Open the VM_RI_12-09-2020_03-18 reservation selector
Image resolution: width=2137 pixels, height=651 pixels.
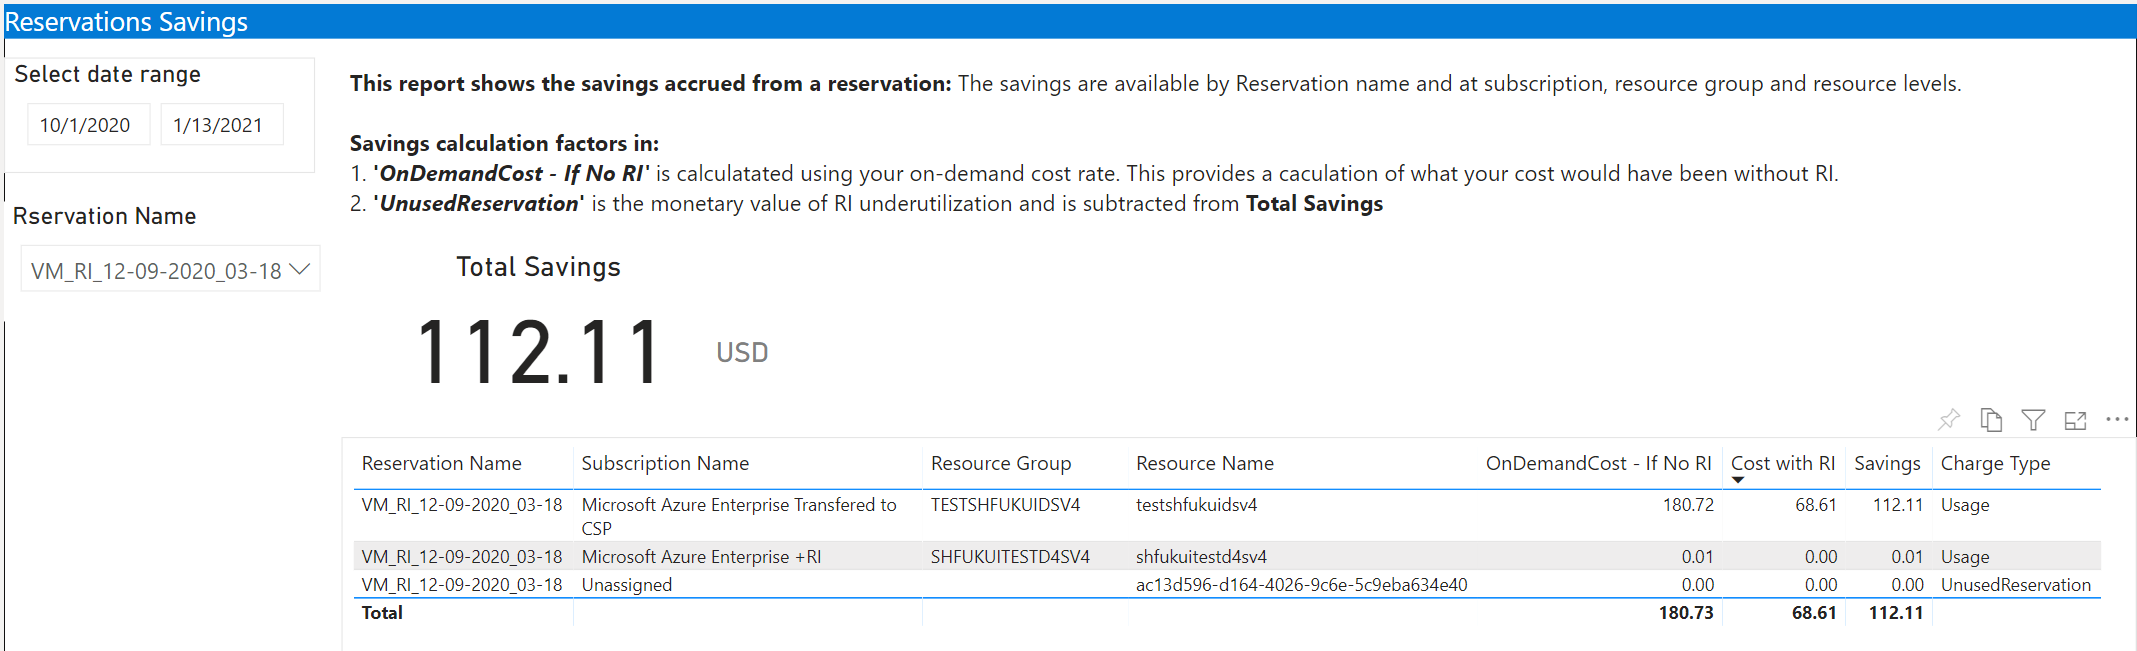(x=170, y=269)
